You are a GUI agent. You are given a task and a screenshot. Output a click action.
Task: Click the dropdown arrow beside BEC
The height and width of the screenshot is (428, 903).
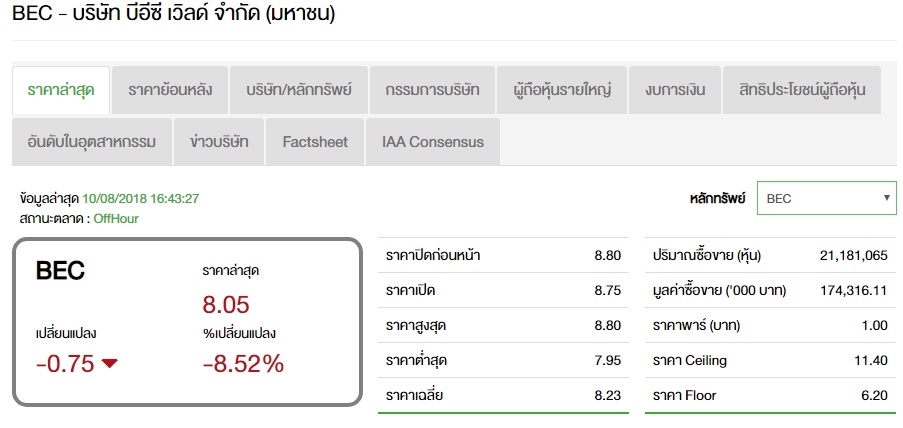[x=886, y=198]
